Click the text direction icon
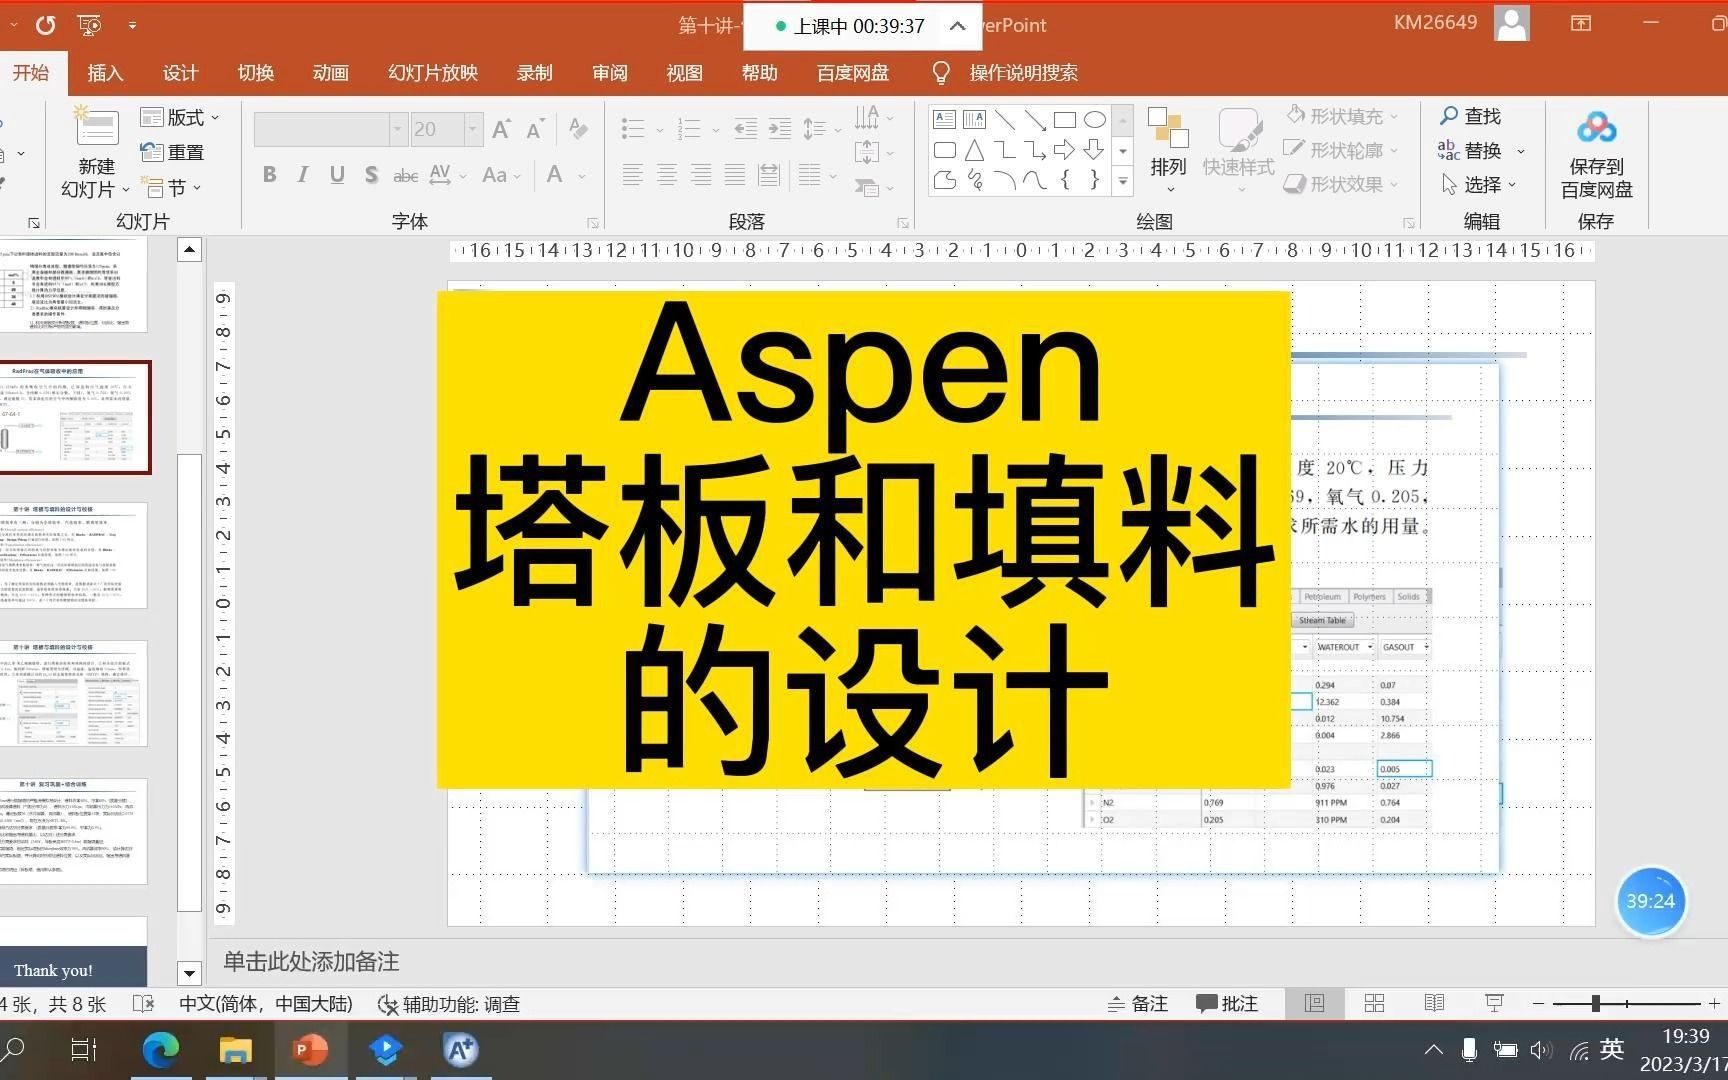The width and height of the screenshot is (1728, 1080). coord(867,117)
